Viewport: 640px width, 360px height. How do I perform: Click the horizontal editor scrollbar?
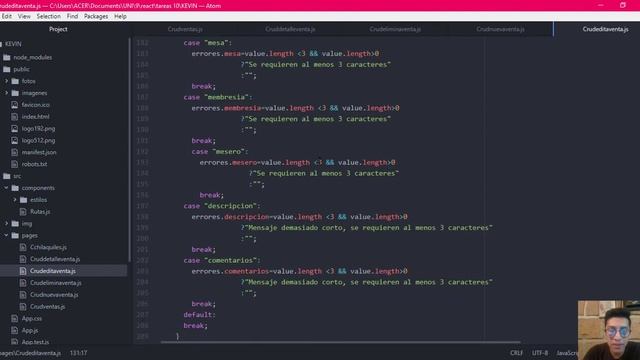(340, 342)
